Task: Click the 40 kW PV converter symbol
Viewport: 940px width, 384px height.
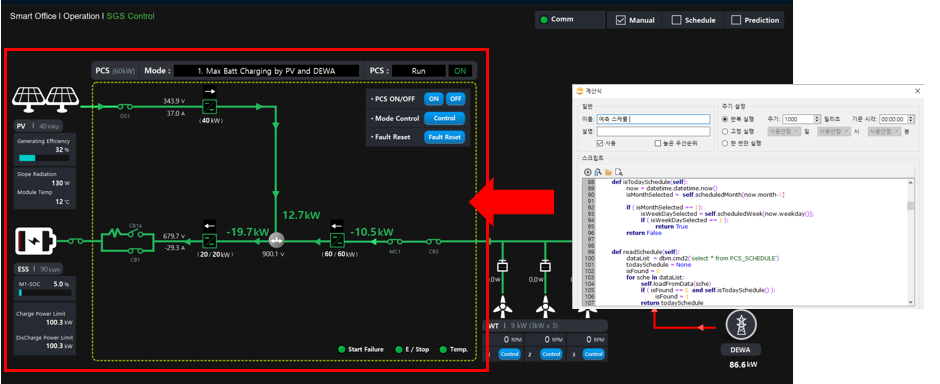Action: (210, 107)
